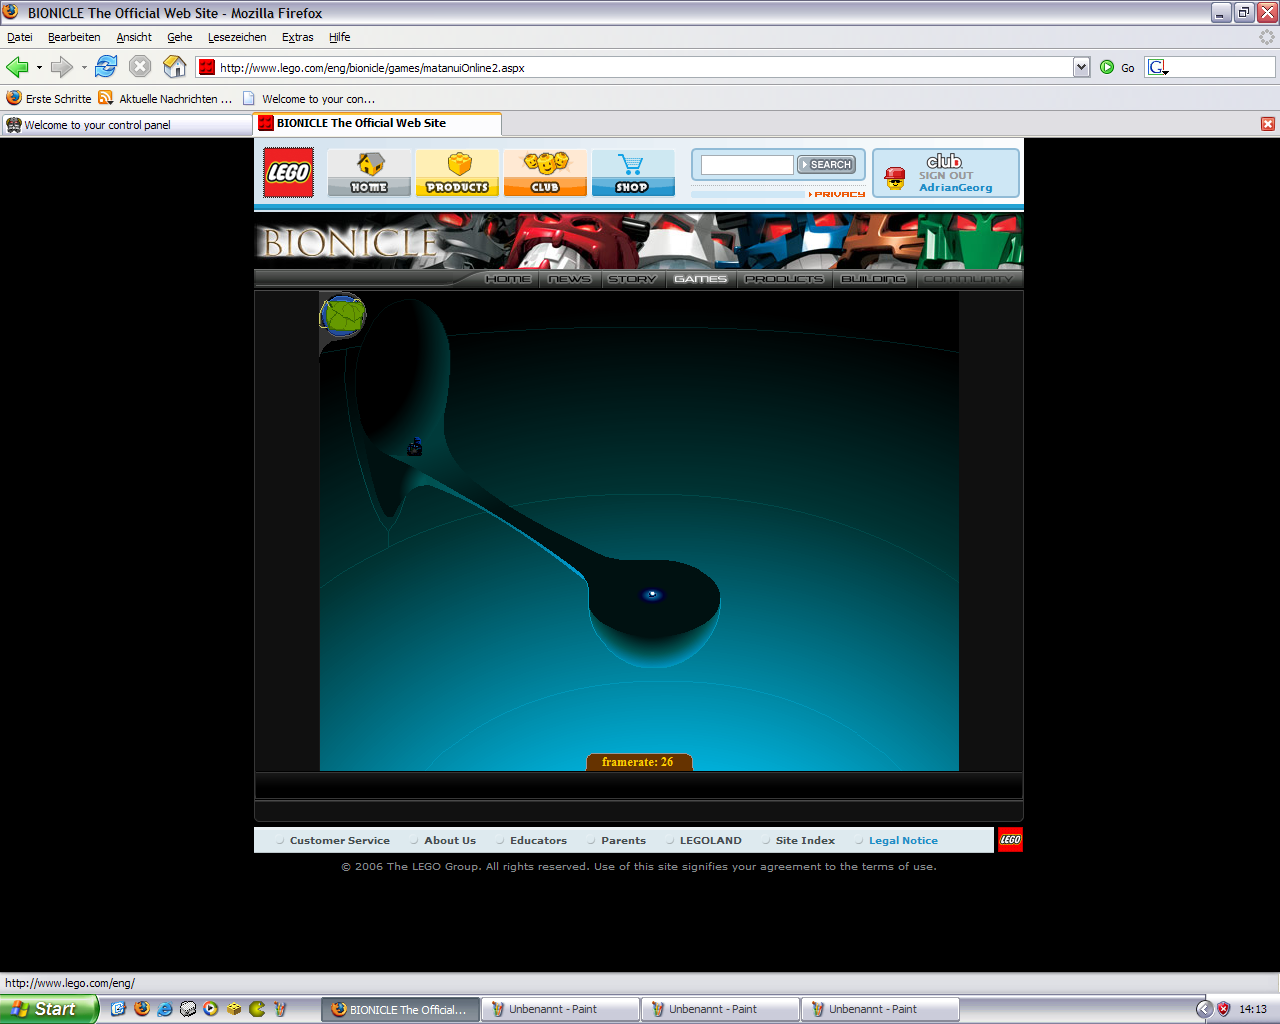The height and width of the screenshot is (1024, 1280).
Task: Click the green globe map icon in the game
Action: 343,316
